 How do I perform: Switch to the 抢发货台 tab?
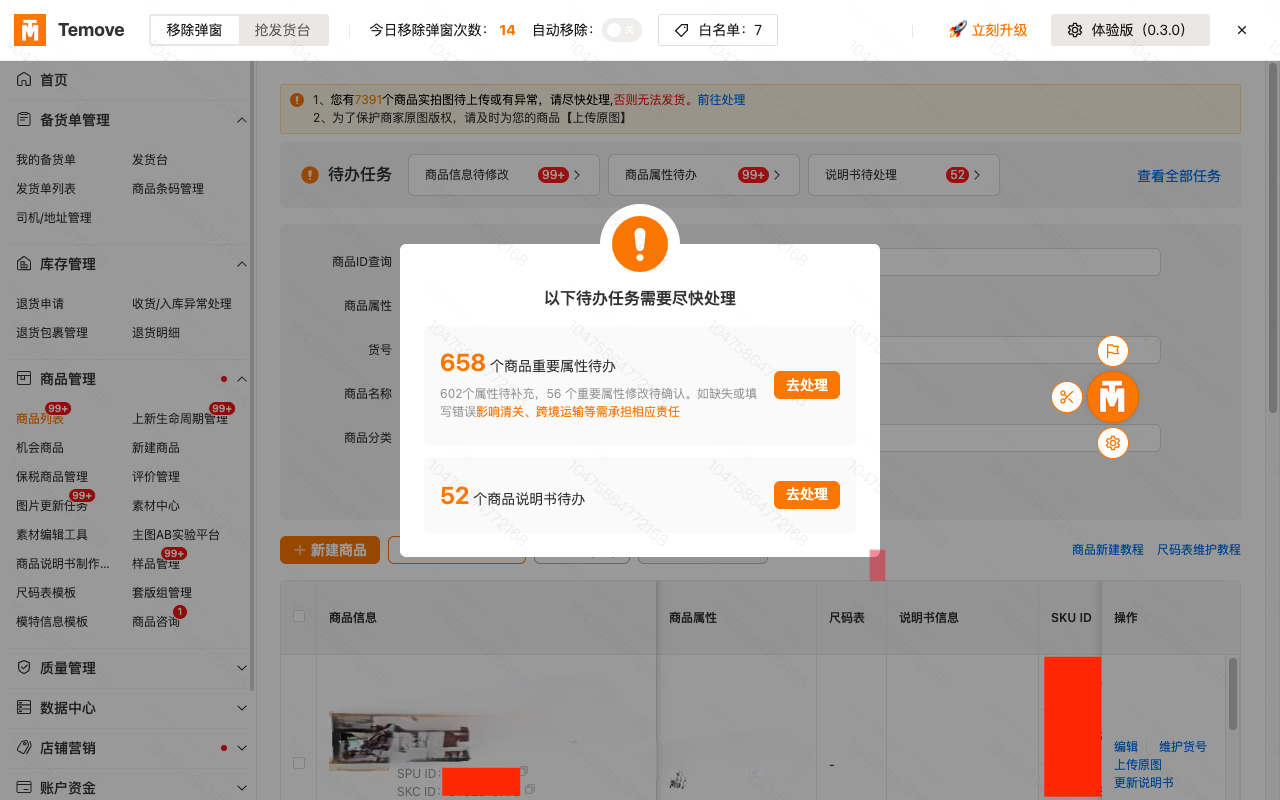pos(283,30)
